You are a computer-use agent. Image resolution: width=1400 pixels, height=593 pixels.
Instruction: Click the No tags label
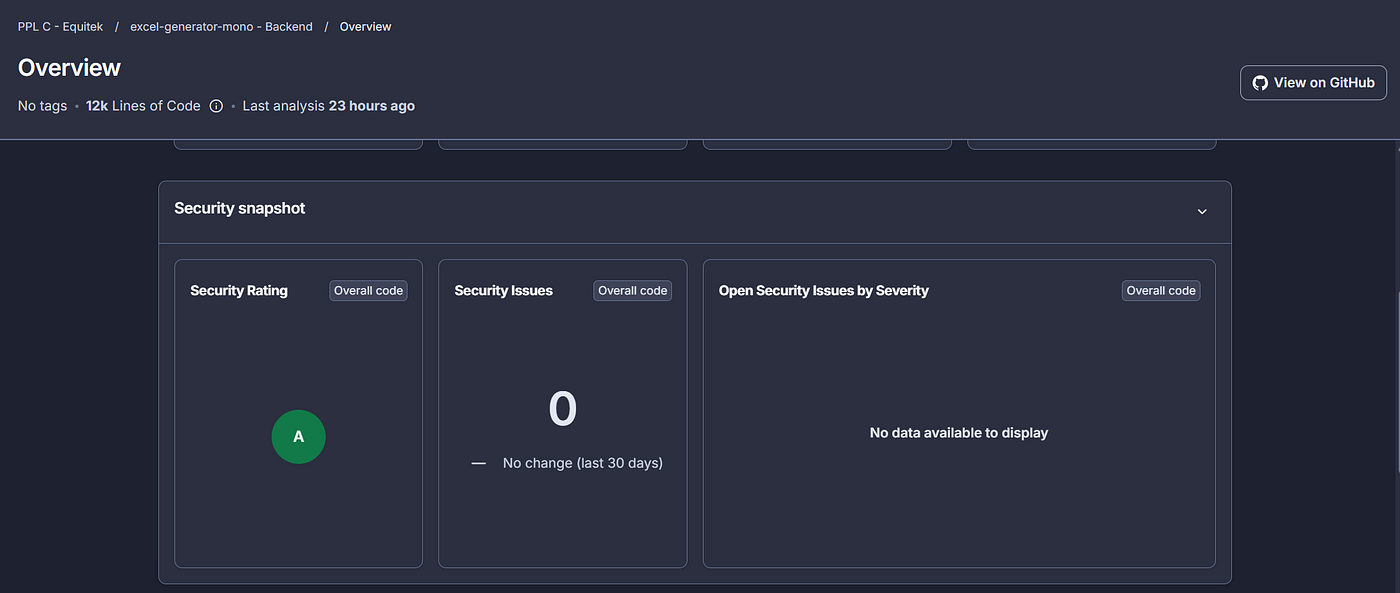coord(42,106)
